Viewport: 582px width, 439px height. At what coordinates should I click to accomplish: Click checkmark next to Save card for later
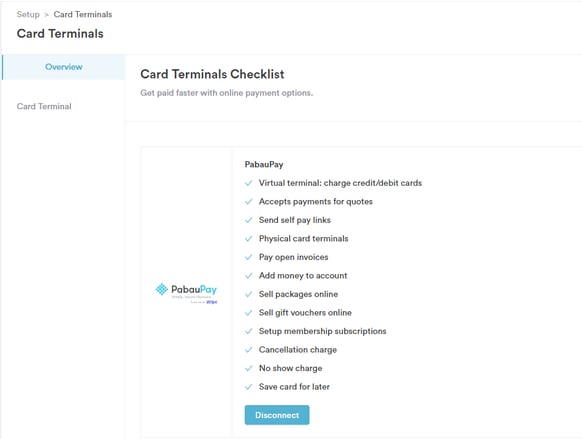249,387
